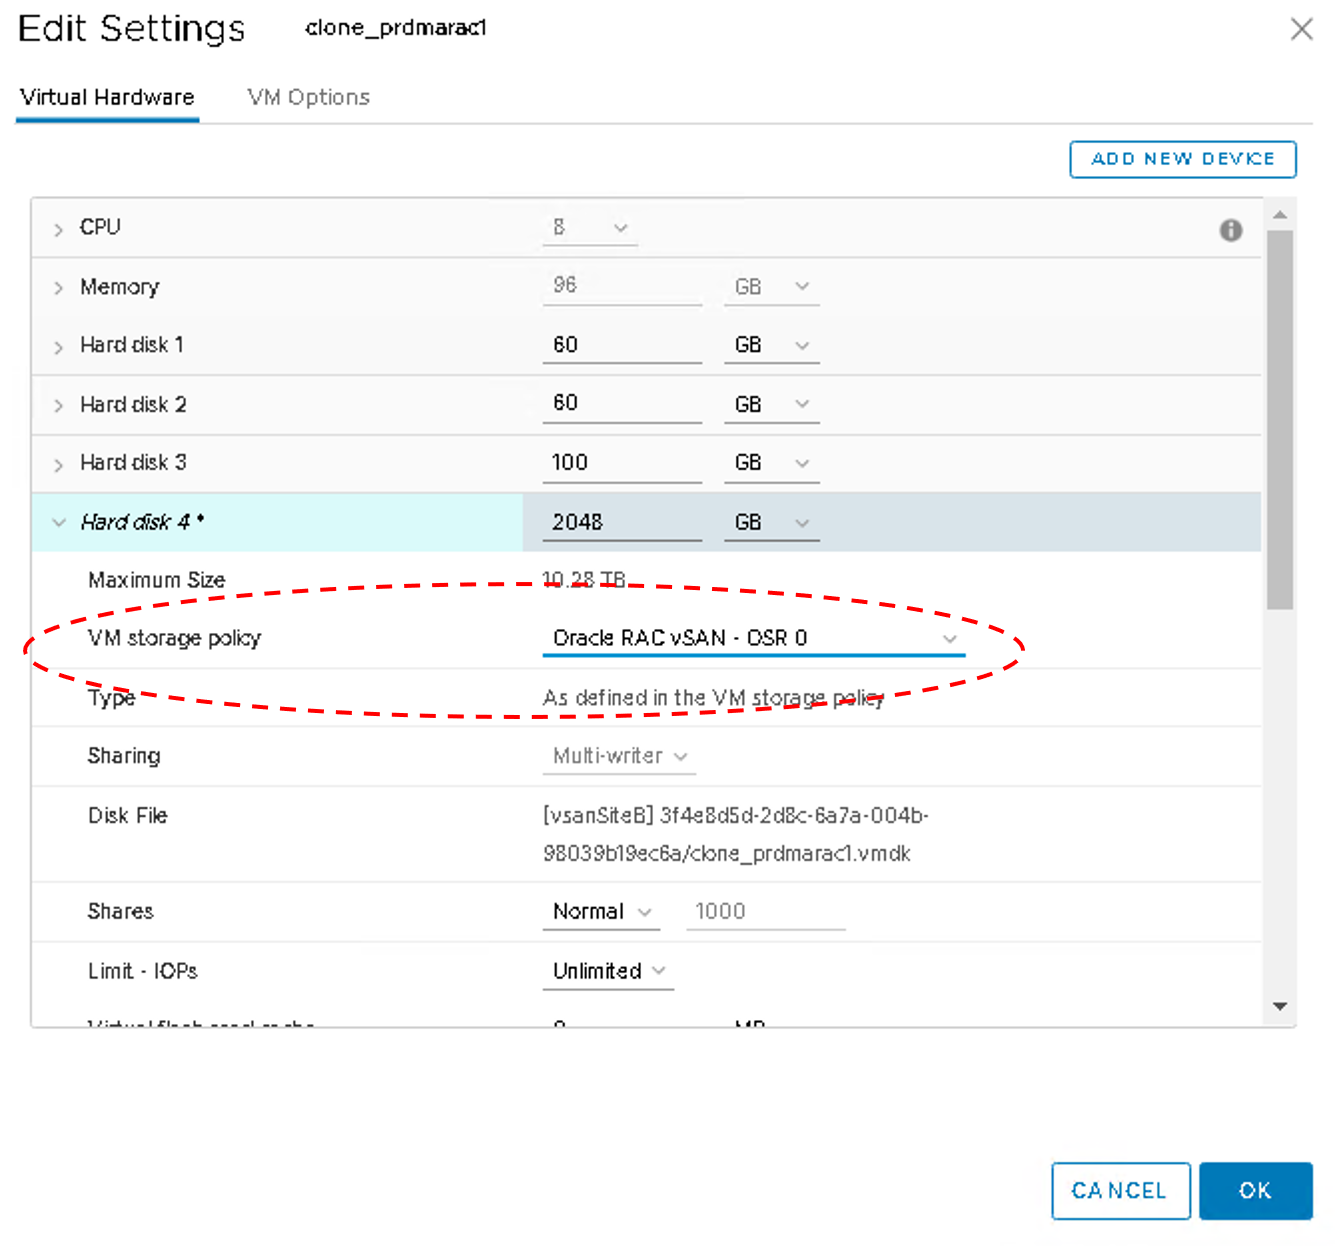The image size is (1338, 1246).
Task: Open the VM storage policy dropdown
Action: pos(753,638)
